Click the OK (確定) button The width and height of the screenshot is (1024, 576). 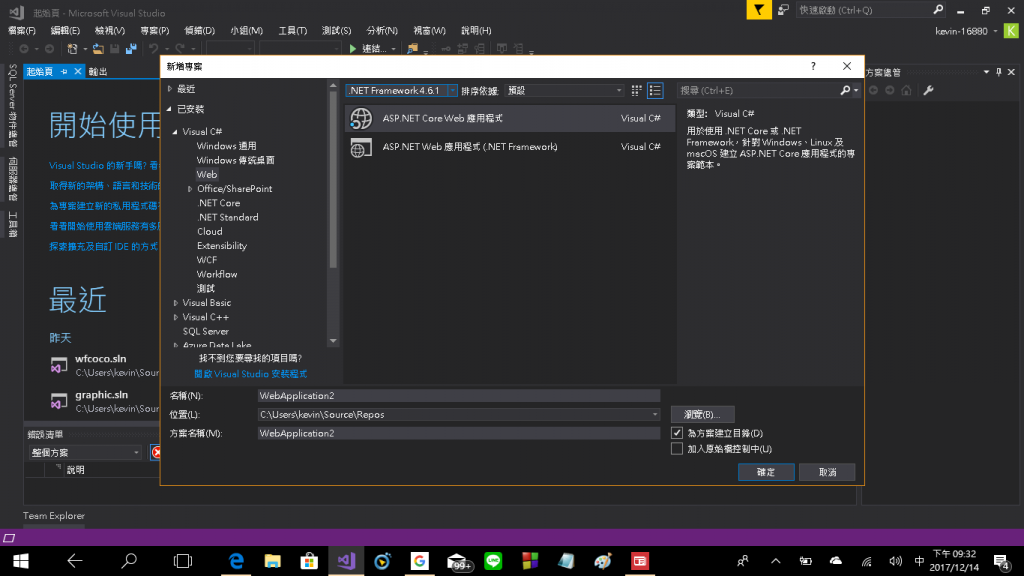point(766,472)
